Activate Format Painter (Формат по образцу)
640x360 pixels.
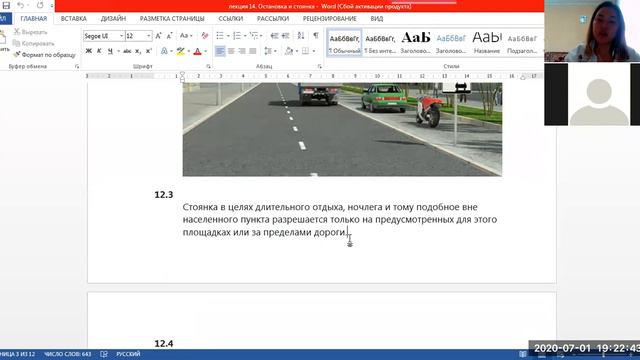(44, 55)
